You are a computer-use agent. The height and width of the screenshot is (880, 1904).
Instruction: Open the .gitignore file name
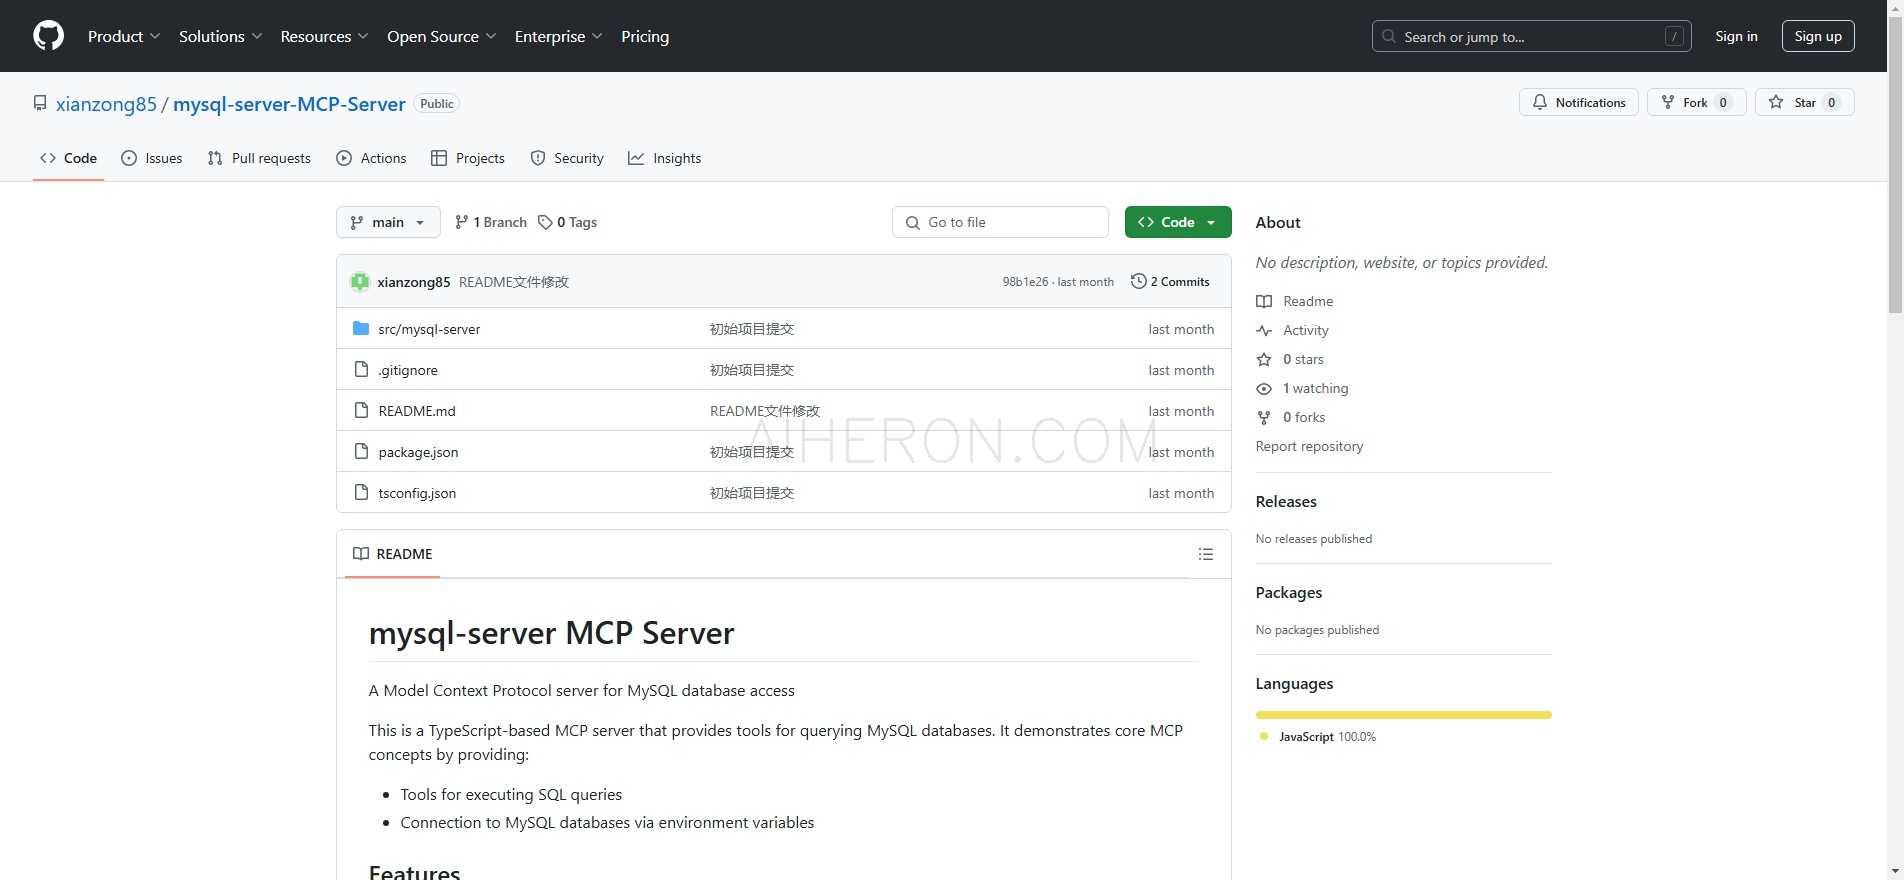pos(408,370)
